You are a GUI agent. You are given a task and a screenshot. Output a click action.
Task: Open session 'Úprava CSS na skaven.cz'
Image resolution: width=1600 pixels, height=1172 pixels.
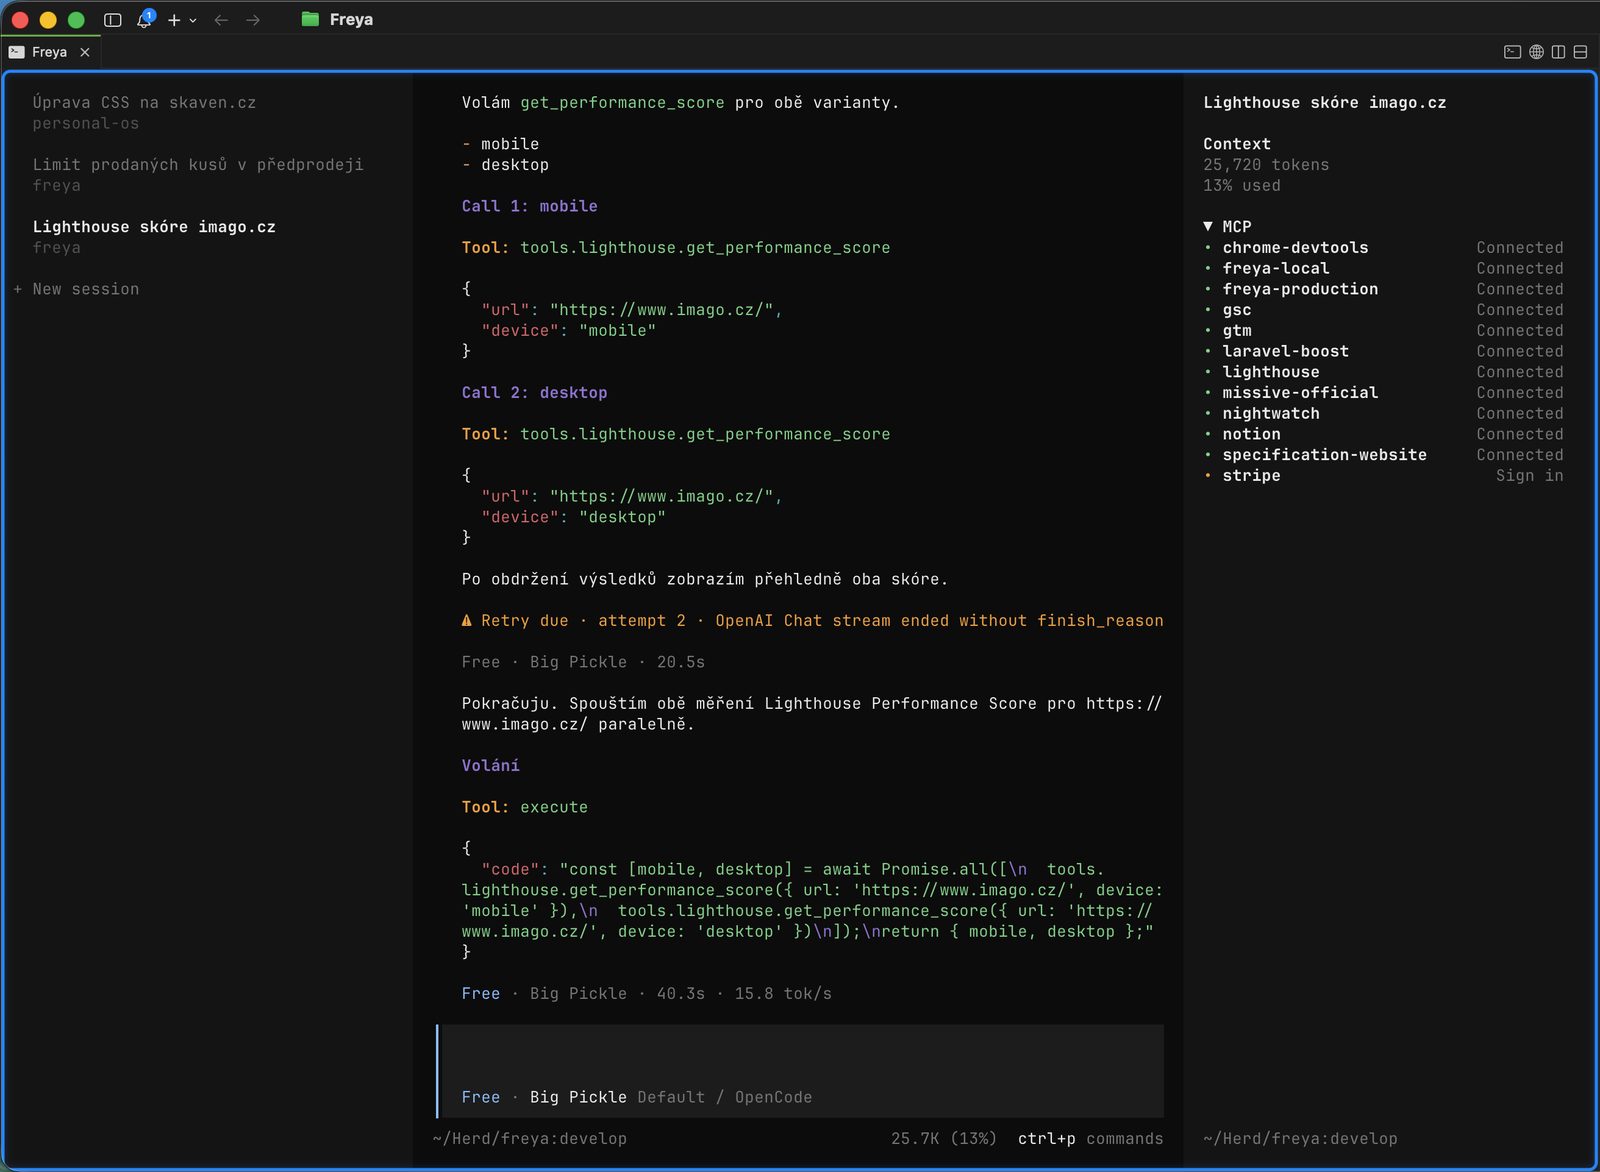point(144,112)
